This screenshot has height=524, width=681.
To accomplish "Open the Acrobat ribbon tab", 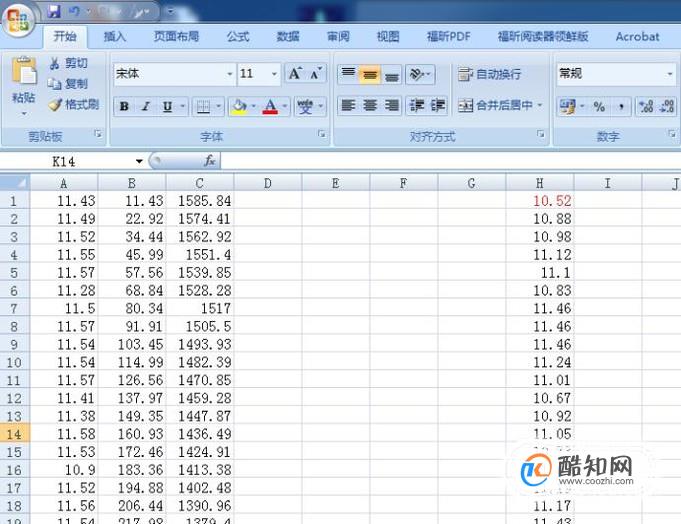I will 637,37.
